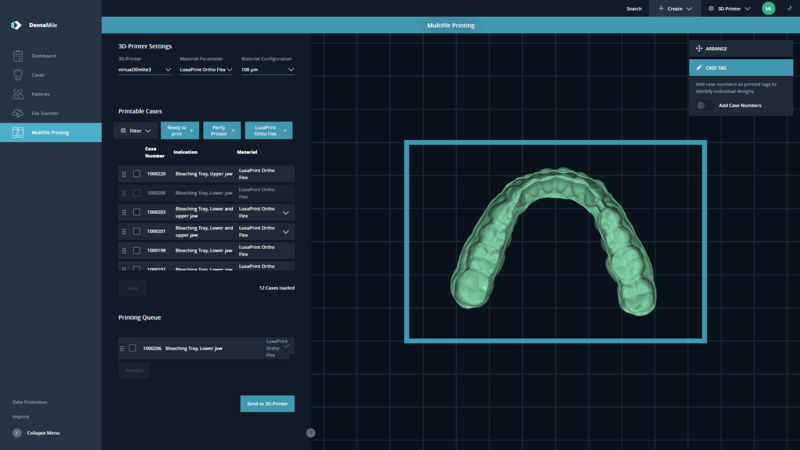Open the Material Configuration 100 µm dropdown
The width and height of the screenshot is (800, 450).
click(x=268, y=69)
